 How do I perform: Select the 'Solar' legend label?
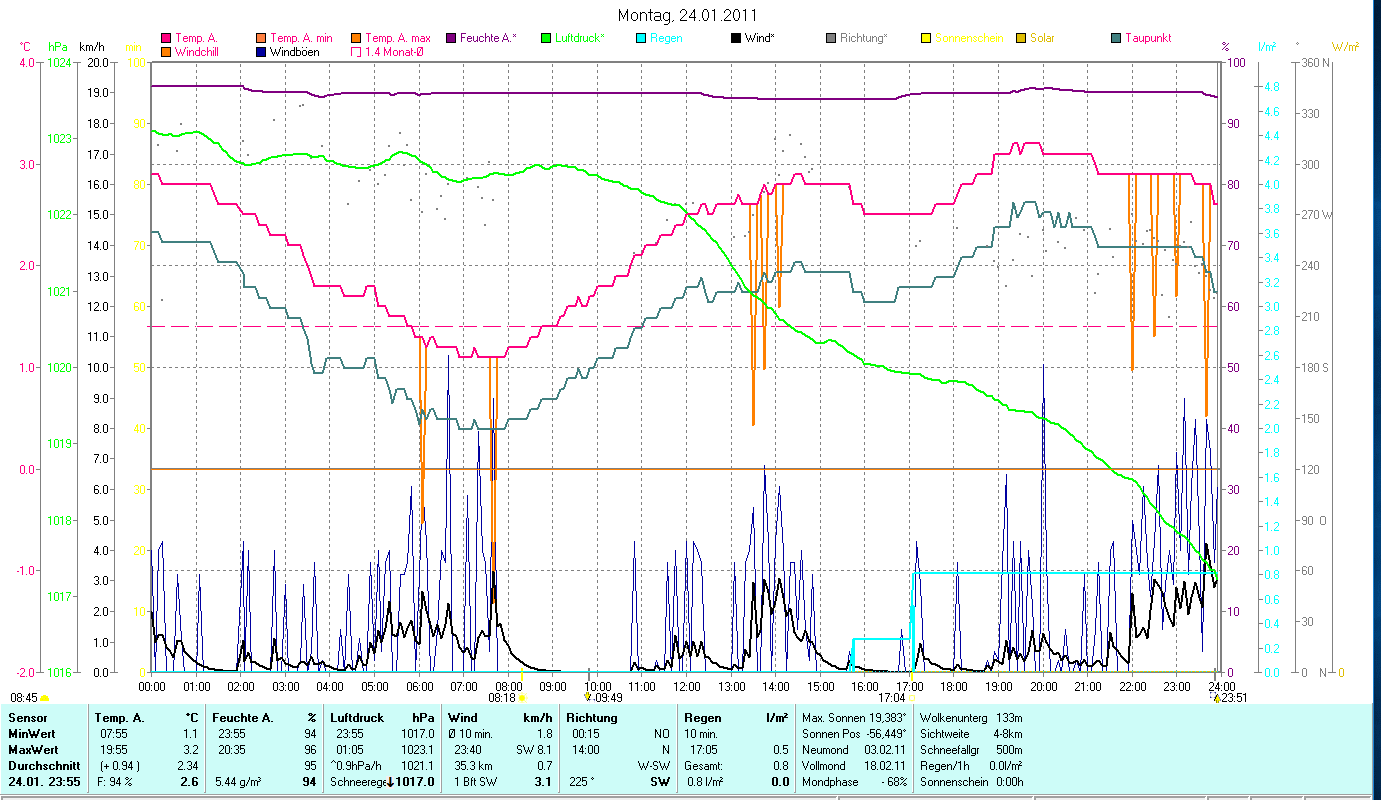tap(1042, 38)
